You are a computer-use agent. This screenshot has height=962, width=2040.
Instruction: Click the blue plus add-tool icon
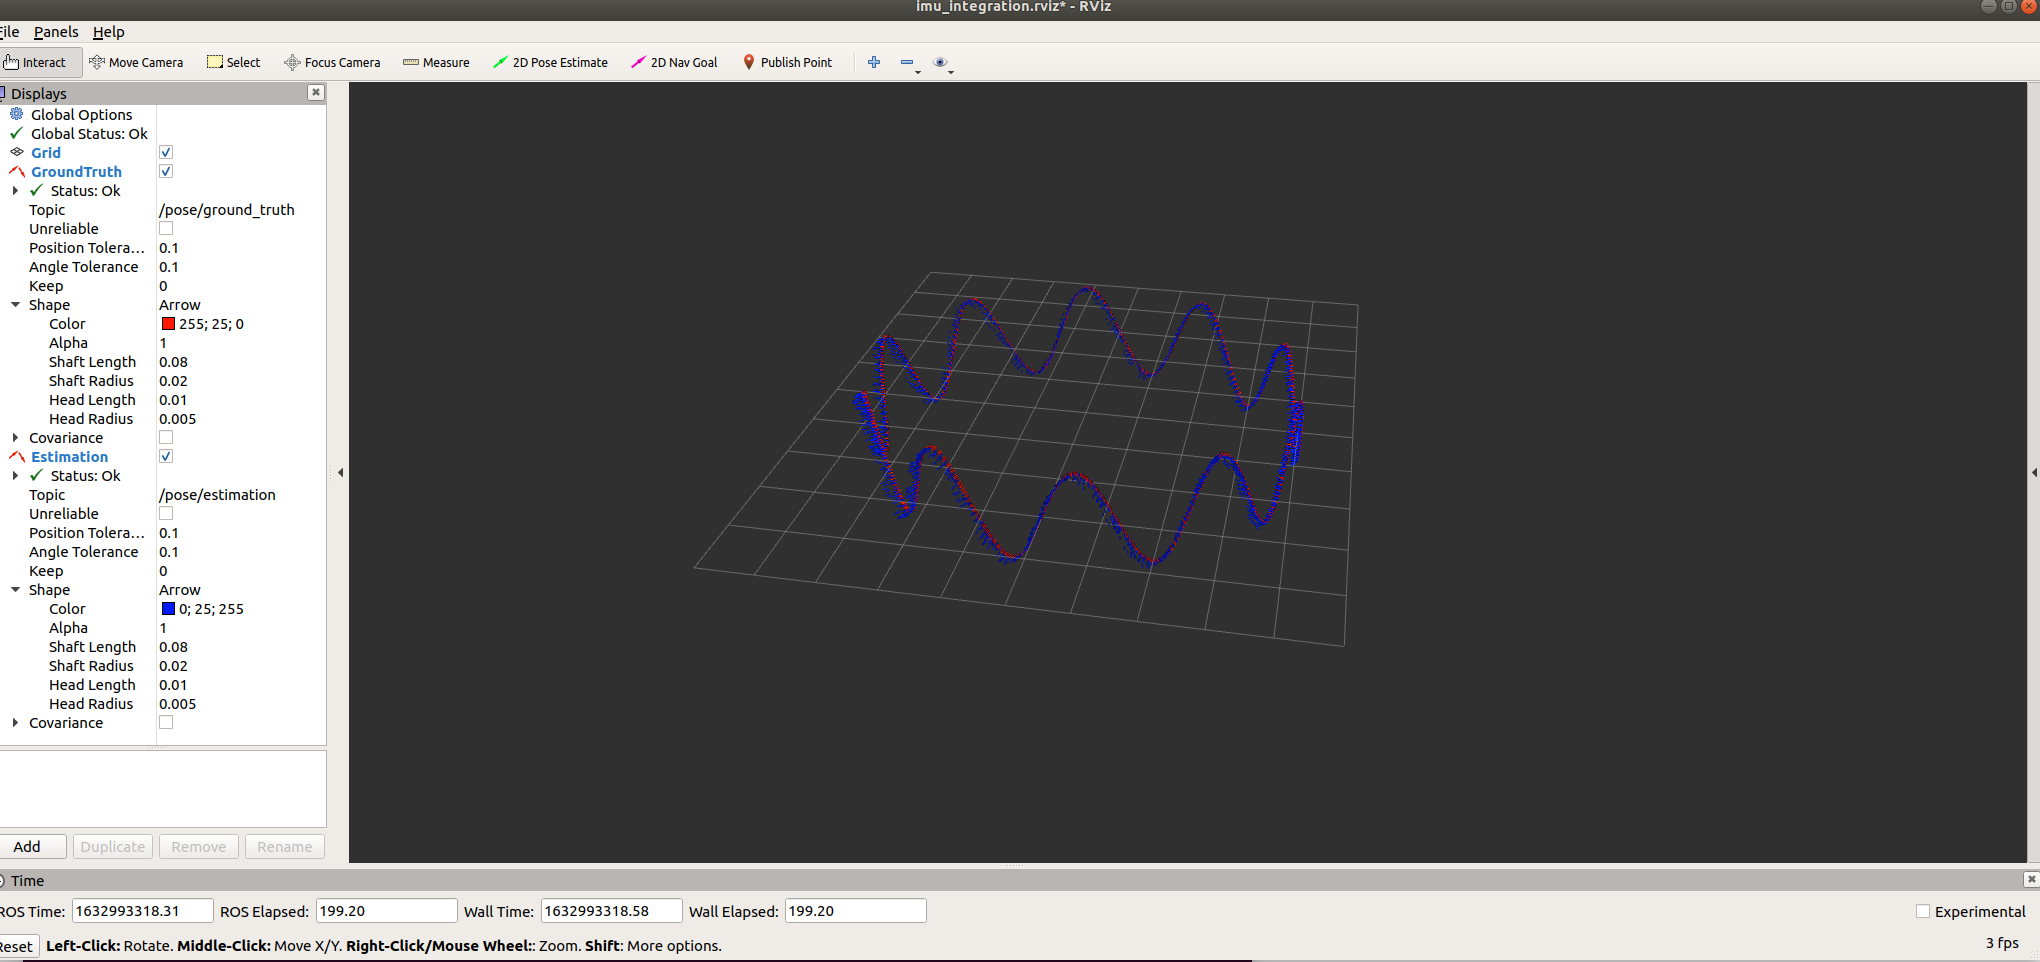874,62
